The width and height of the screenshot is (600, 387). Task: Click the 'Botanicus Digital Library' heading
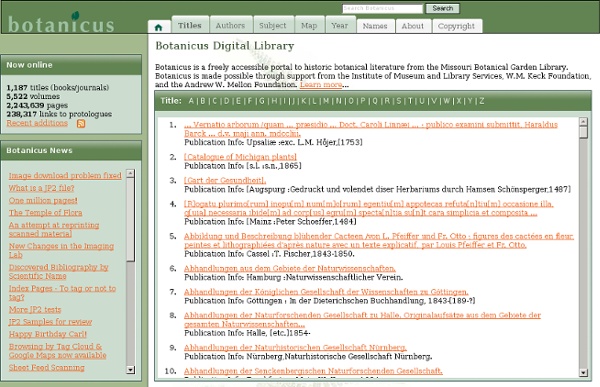pyautogui.click(x=225, y=46)
